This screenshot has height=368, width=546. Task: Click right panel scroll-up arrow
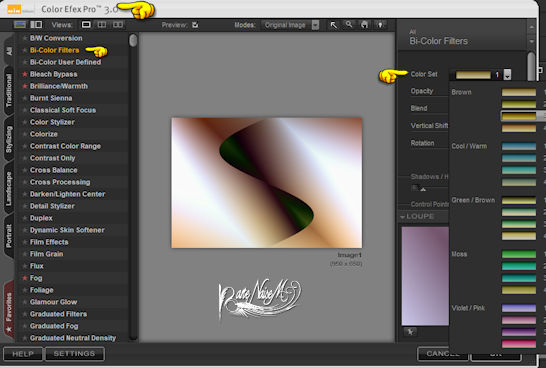coord(531,27)
